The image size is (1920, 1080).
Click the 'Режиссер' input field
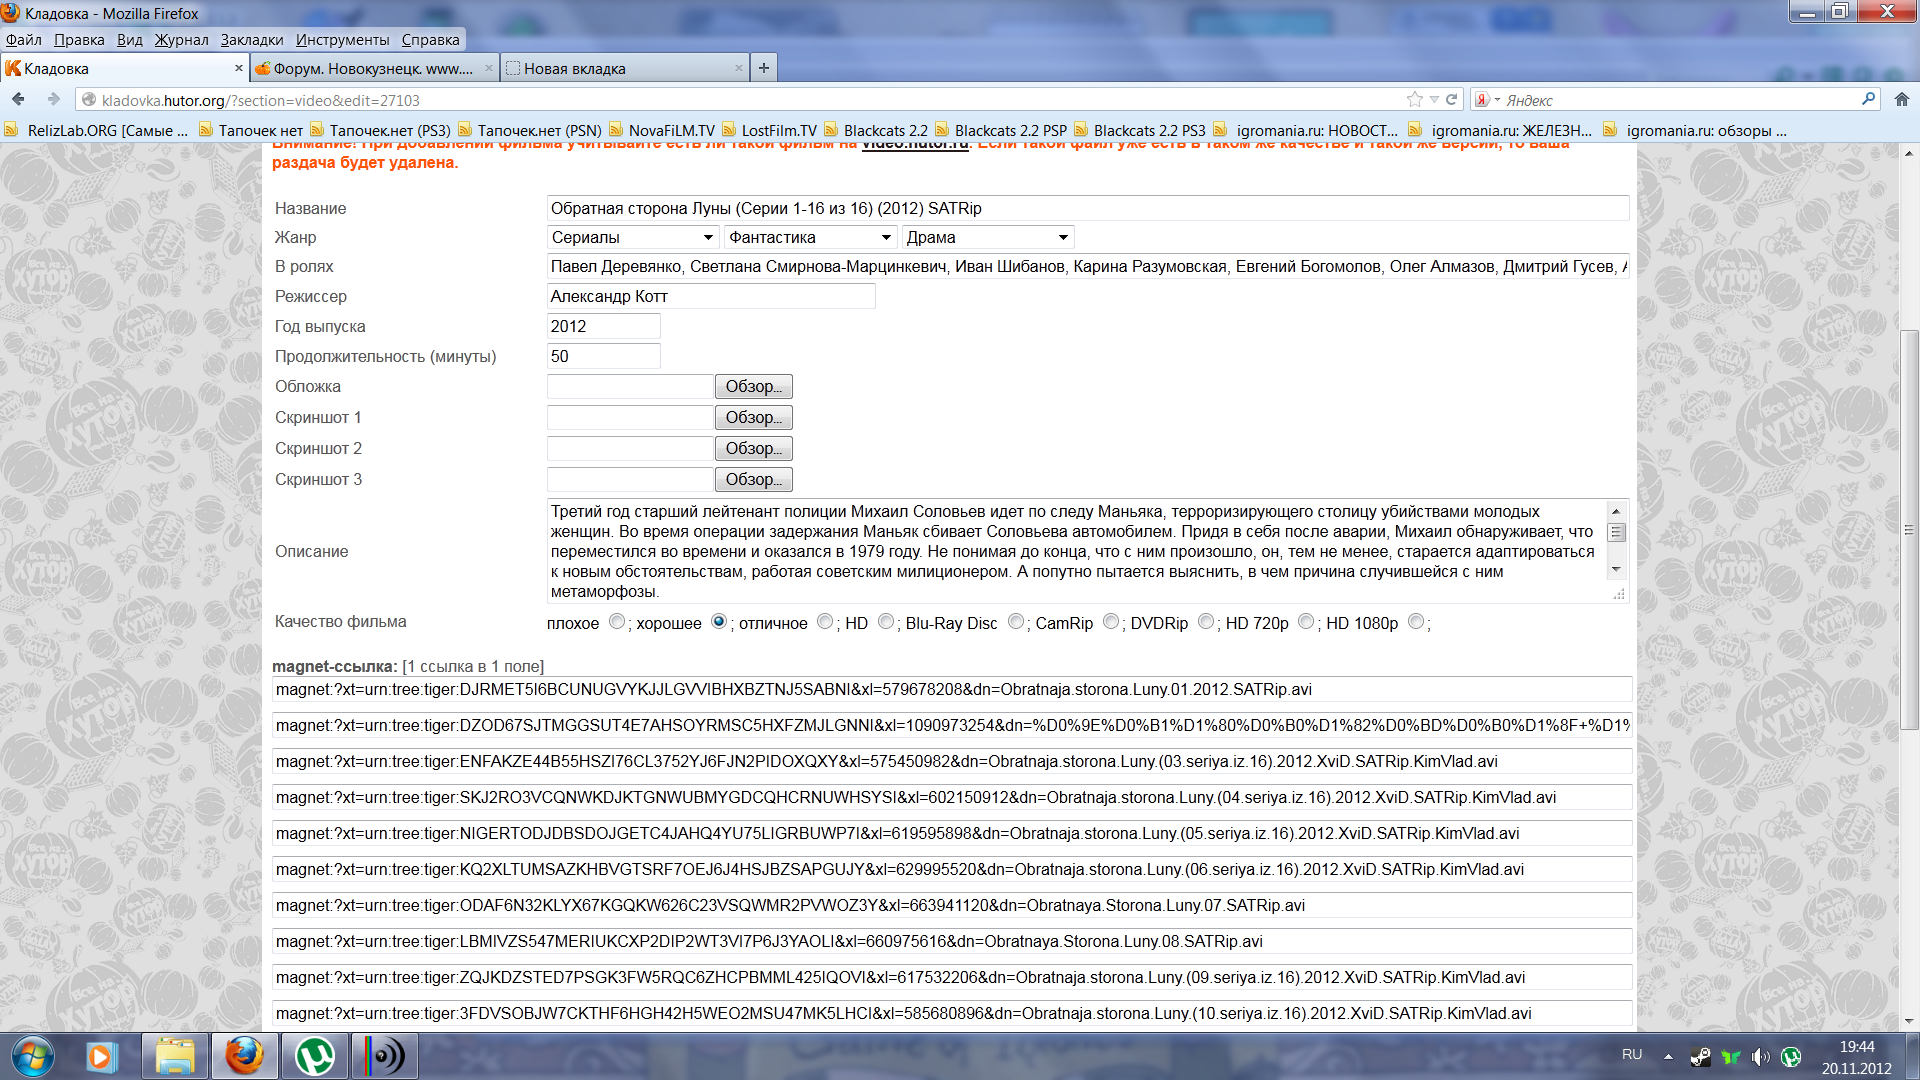(x=710, y=297)
